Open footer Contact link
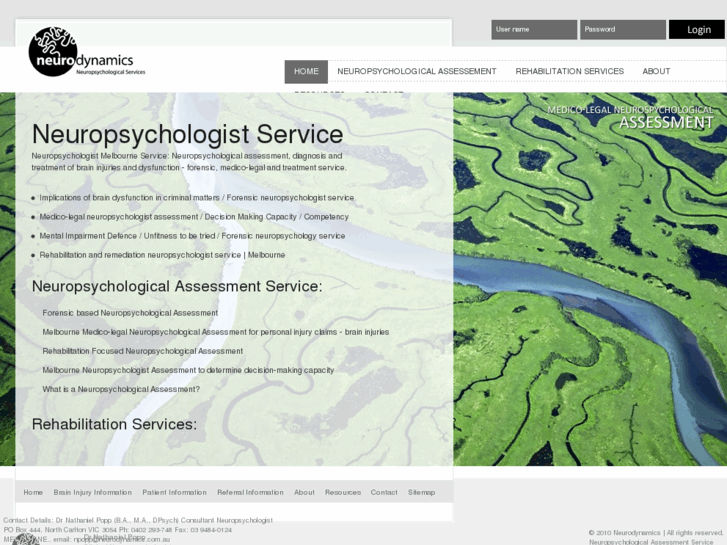This screenshot has height=545, width=727. (384, 493)
